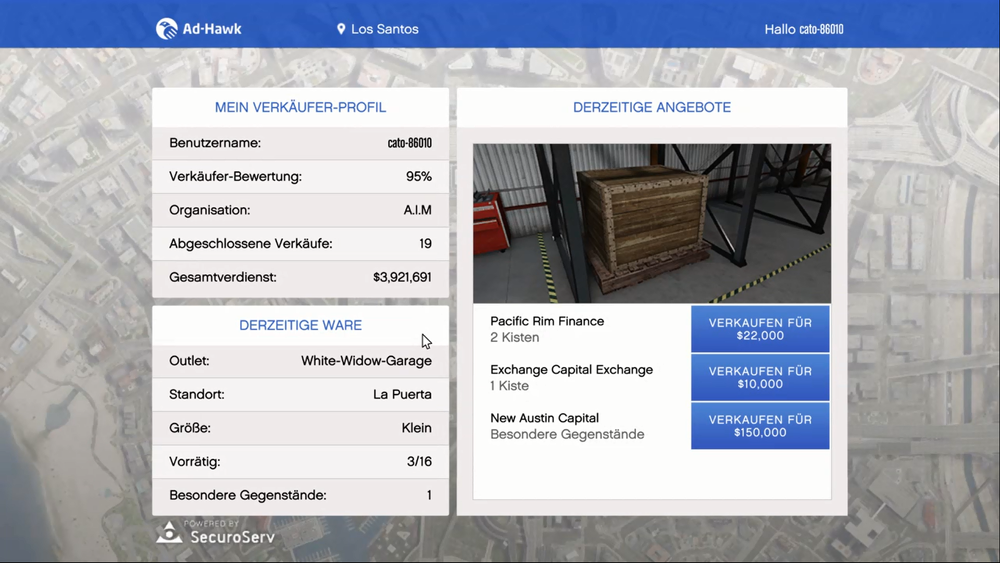Select the Derzeitige Ware header
The height and width of the screenshot is (563, 1000).
[x=300, y=325]
